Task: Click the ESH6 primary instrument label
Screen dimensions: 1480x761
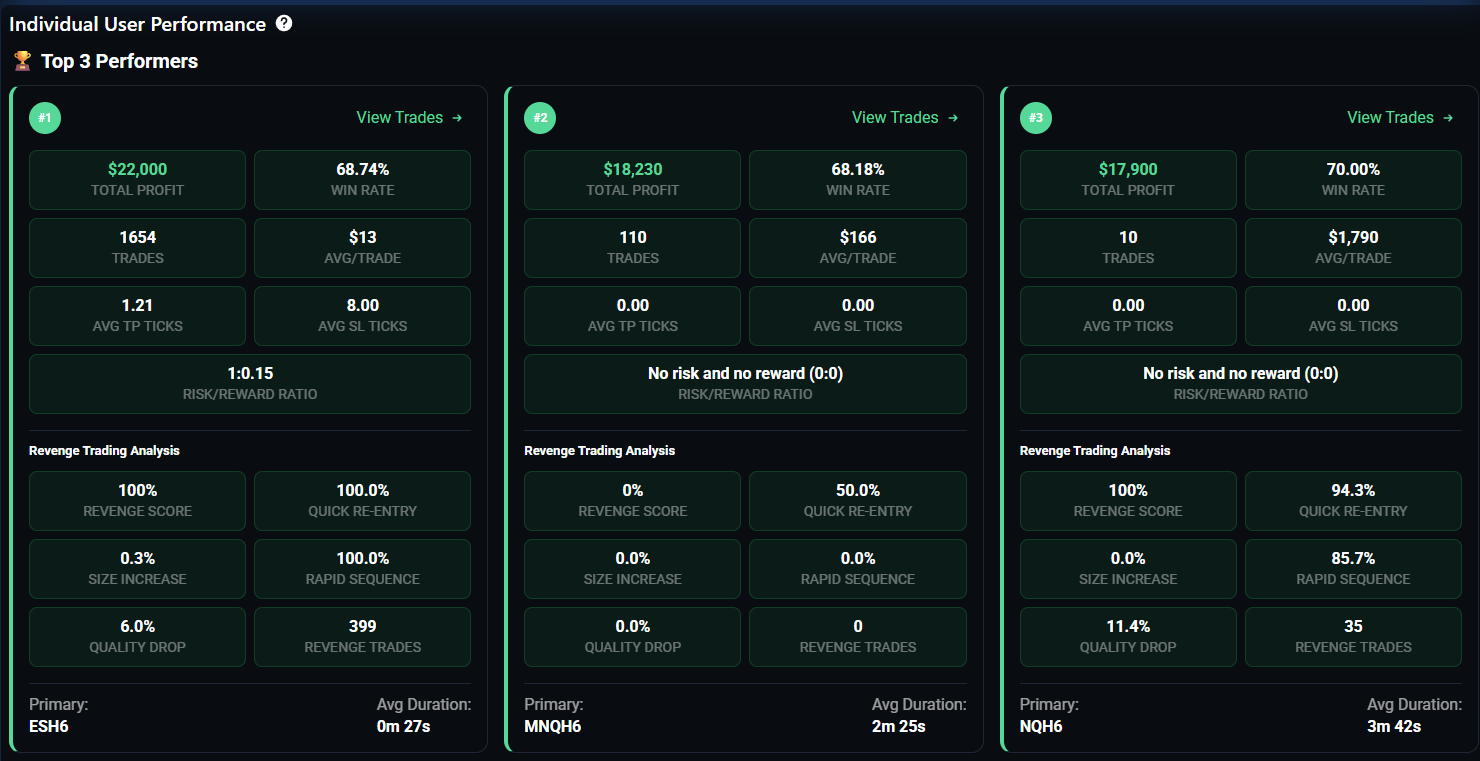Action: point(49,726)
